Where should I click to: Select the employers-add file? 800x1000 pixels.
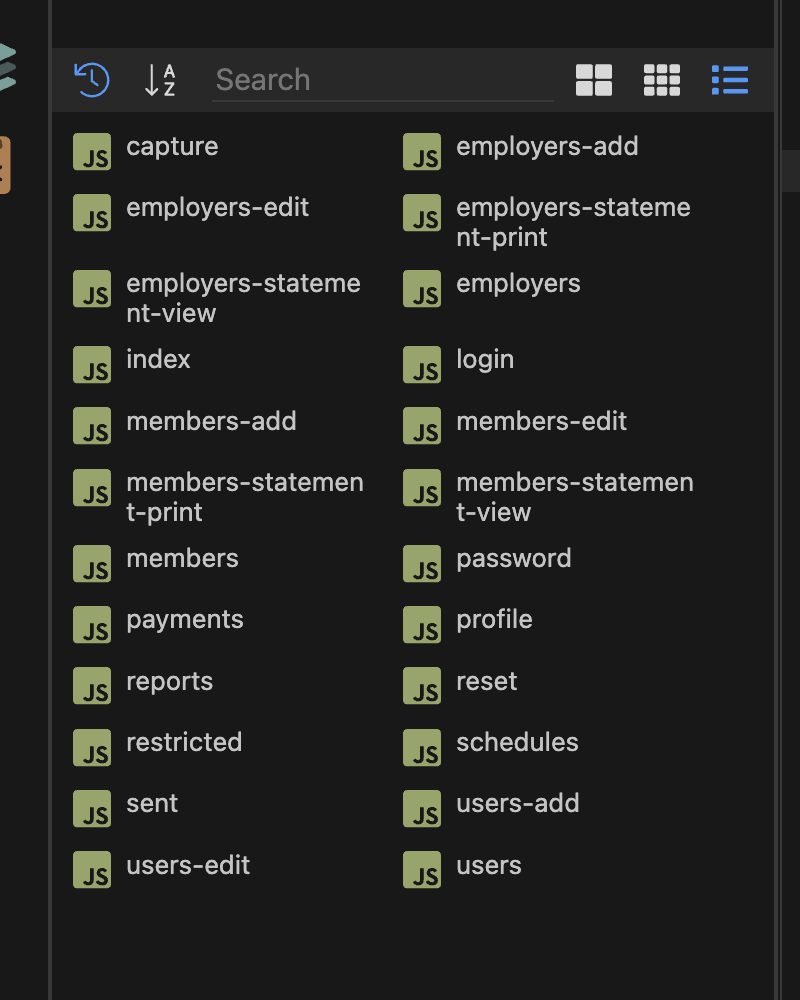[x=548, y=146]
